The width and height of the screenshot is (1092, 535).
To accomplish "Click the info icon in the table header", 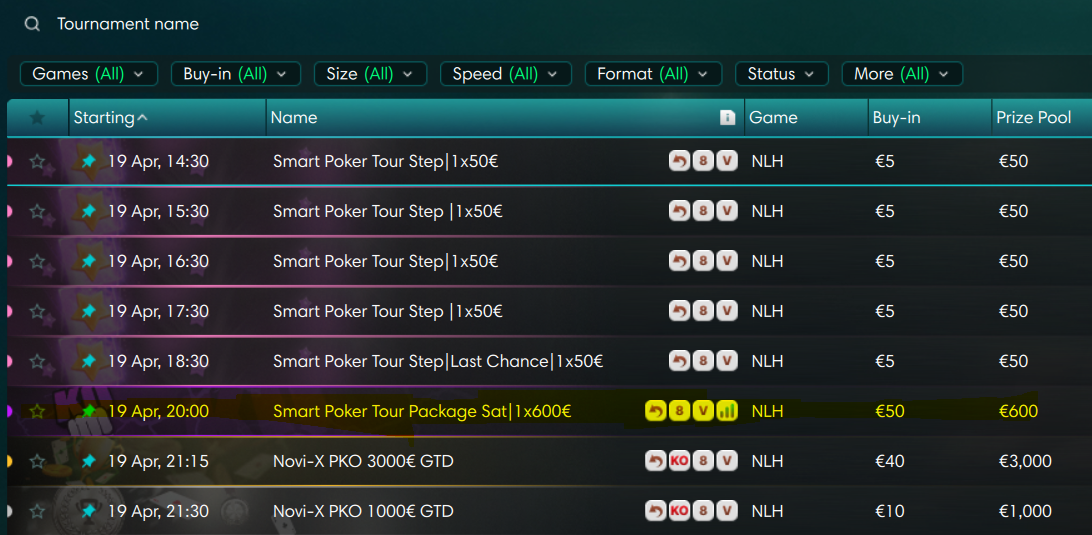I will click(x=727, y=118).
